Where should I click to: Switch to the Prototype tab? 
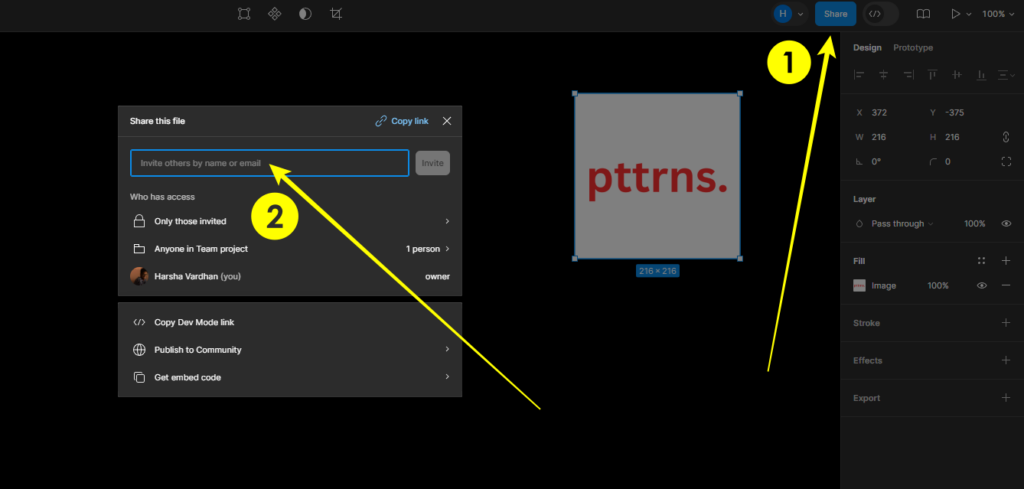tap(912, 48)
